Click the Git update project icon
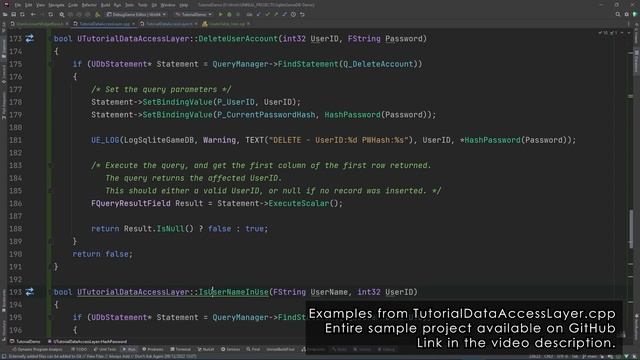Screen dimensions: 640x360 [x=259, y=14]
